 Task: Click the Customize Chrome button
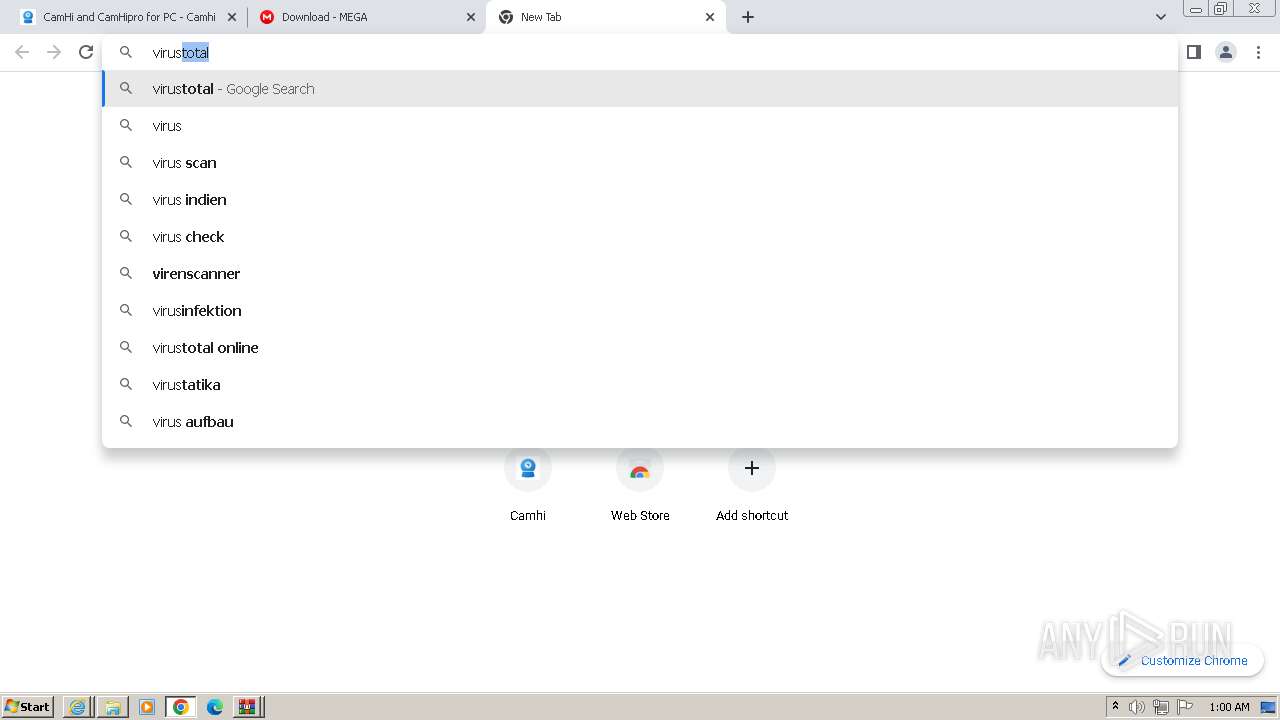(1183, 660)
